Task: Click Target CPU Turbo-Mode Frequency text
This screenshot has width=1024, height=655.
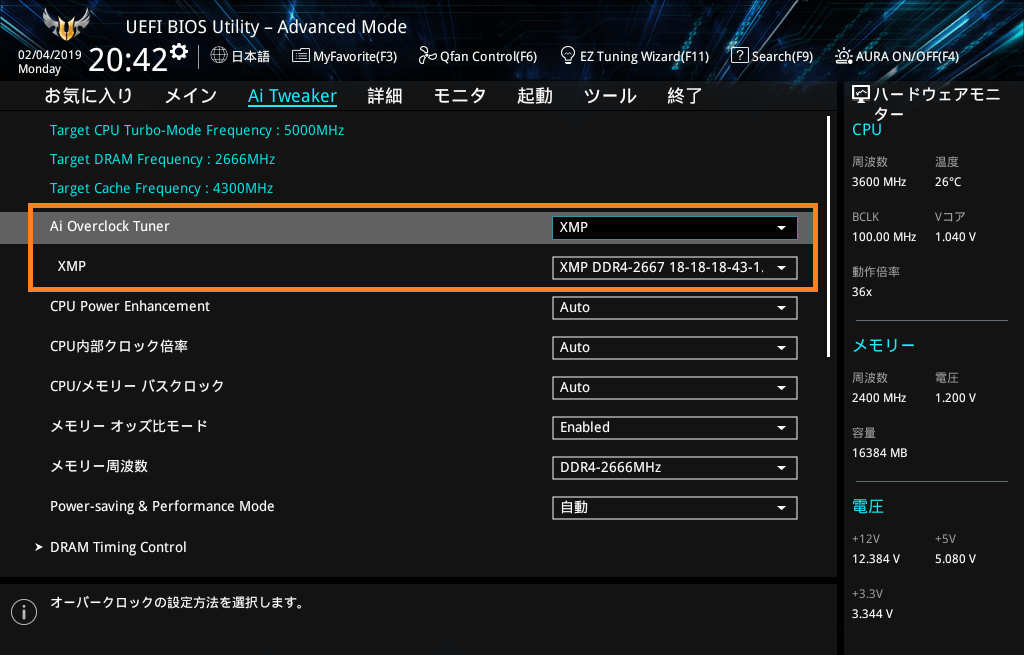Action: (x=197, y=131)
